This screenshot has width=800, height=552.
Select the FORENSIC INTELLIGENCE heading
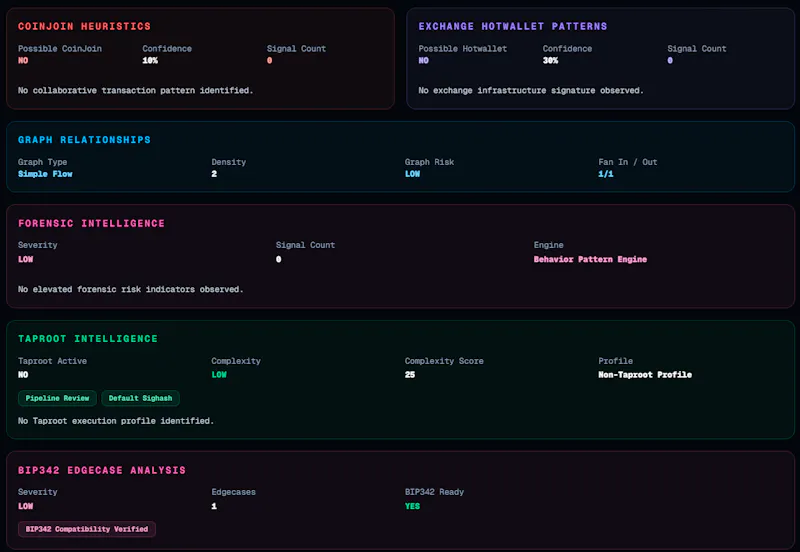click(x=91, y=223)
